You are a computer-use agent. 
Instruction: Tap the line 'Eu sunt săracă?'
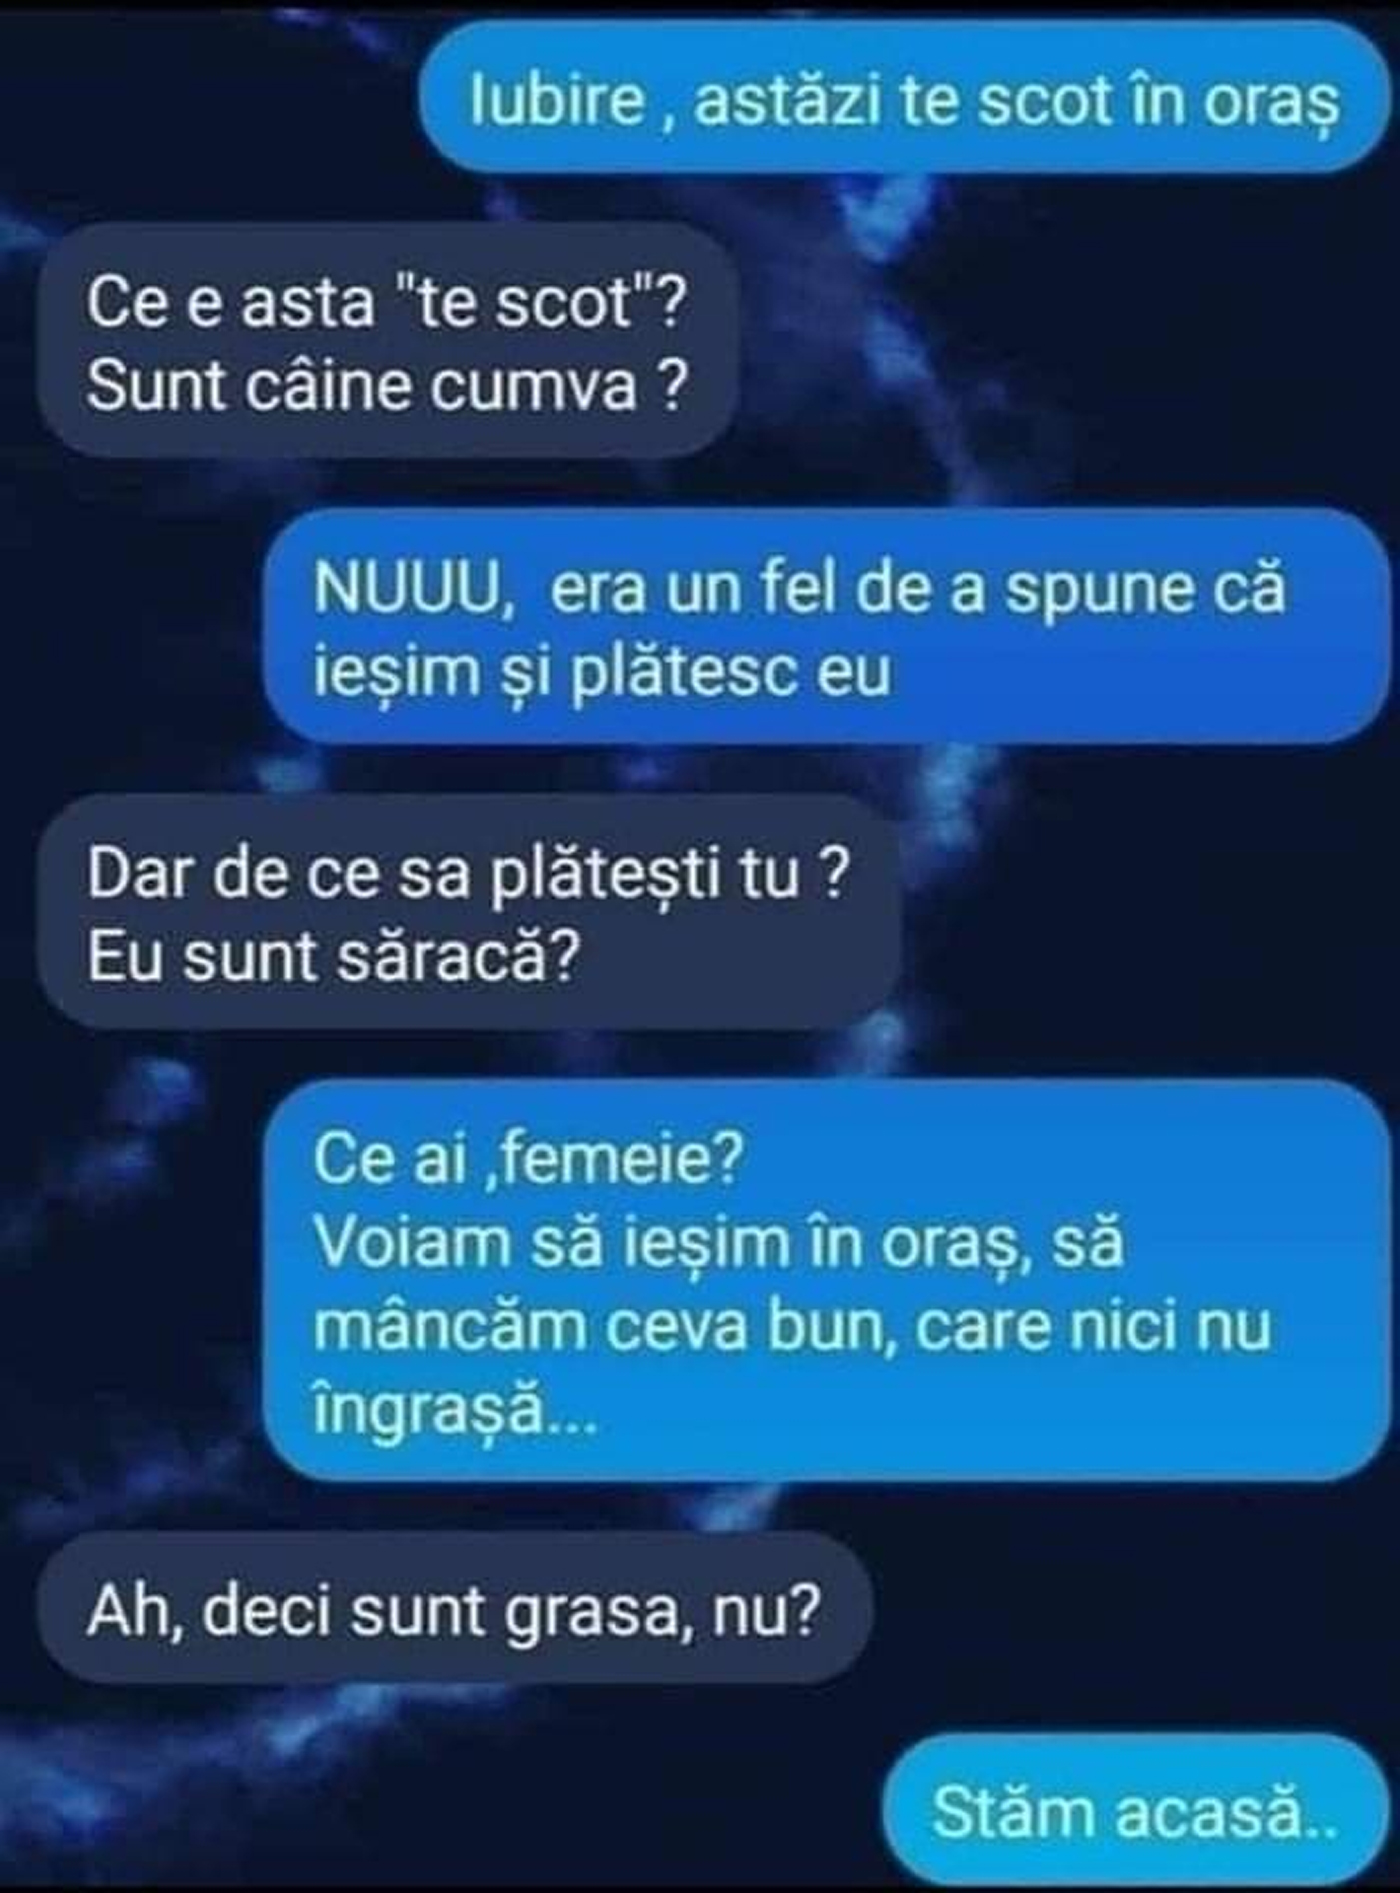pyautogui.click(x=333, y=957)
